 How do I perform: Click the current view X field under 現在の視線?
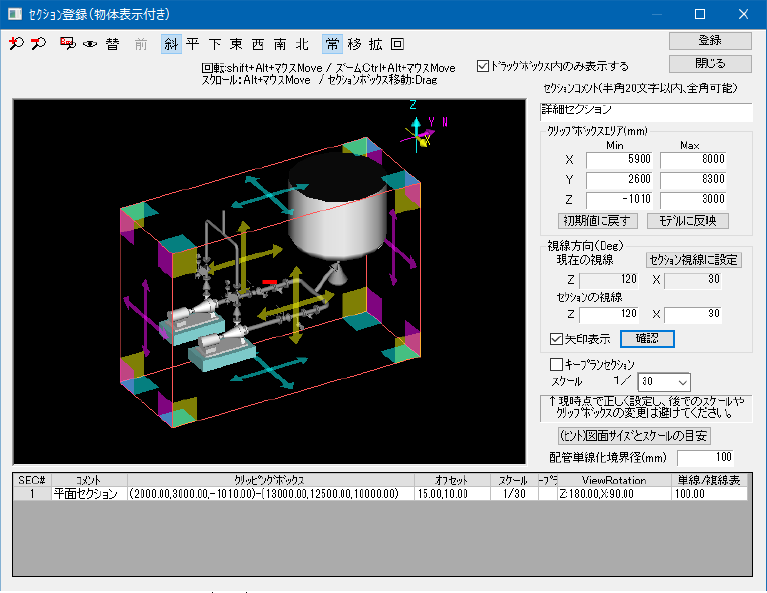693,280
